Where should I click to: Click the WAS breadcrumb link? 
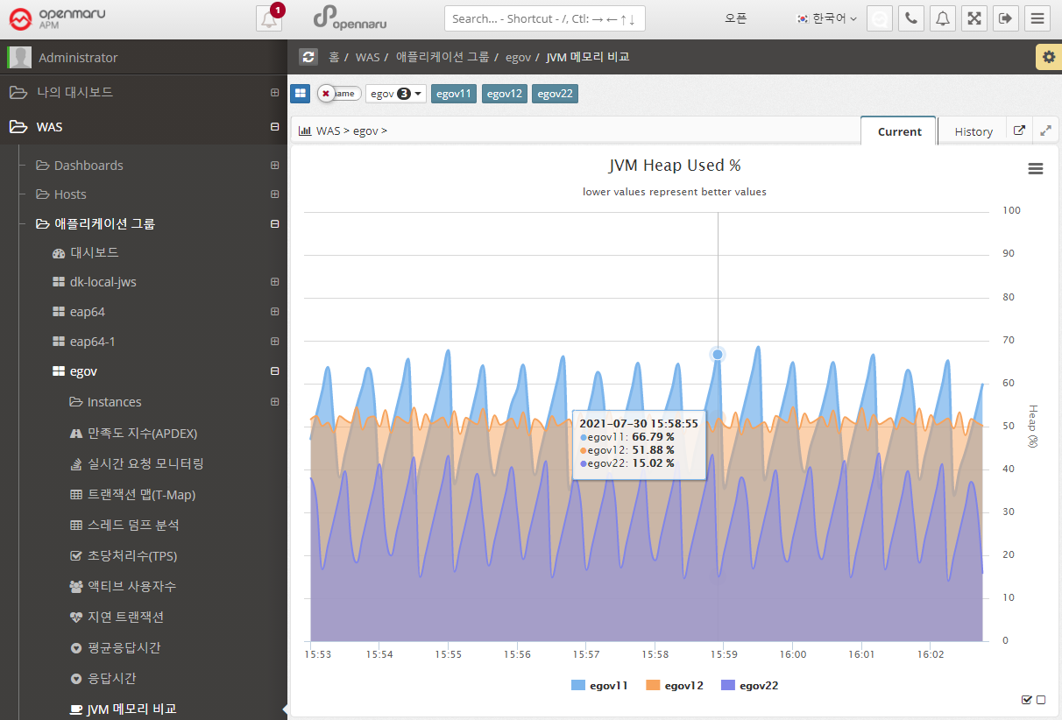click(366, 58)
